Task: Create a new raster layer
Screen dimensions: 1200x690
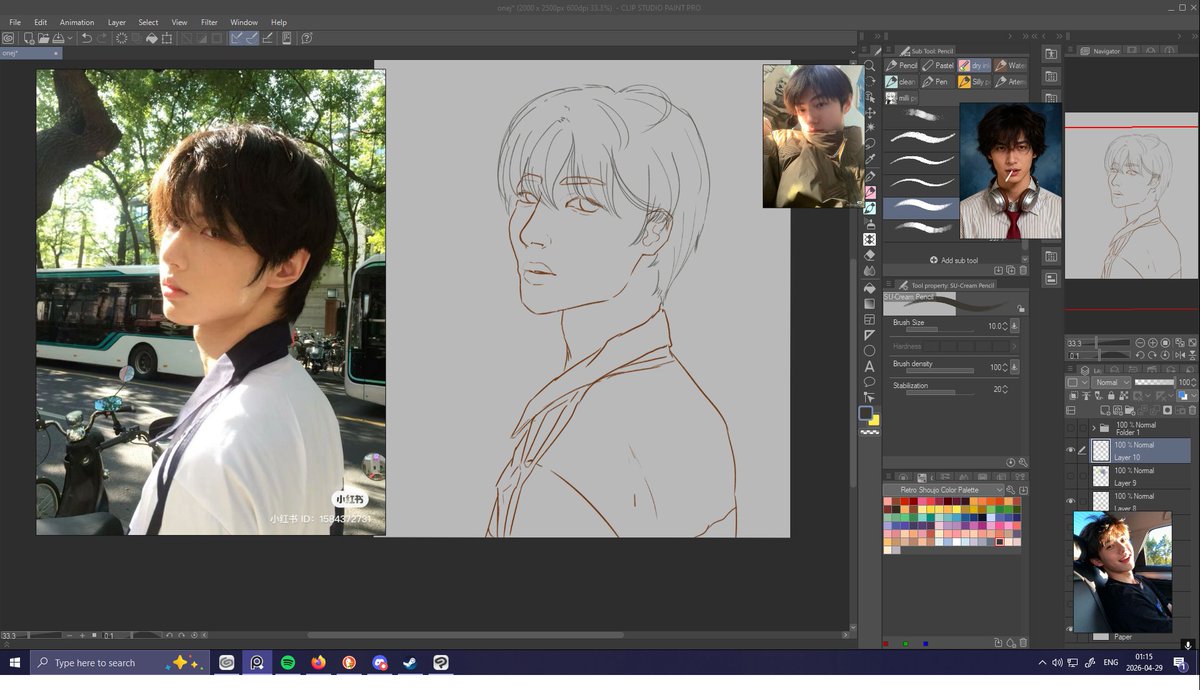Action: 1105,410
